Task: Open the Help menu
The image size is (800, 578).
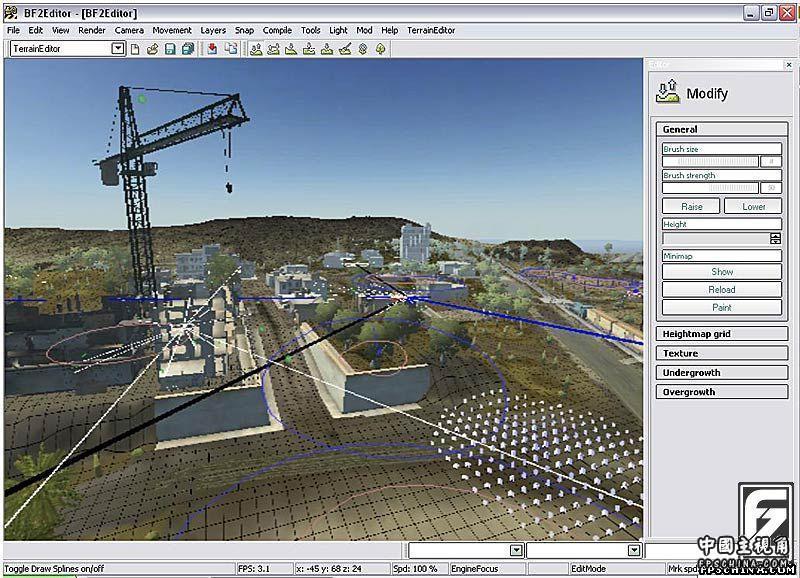Action: point(390,30)
